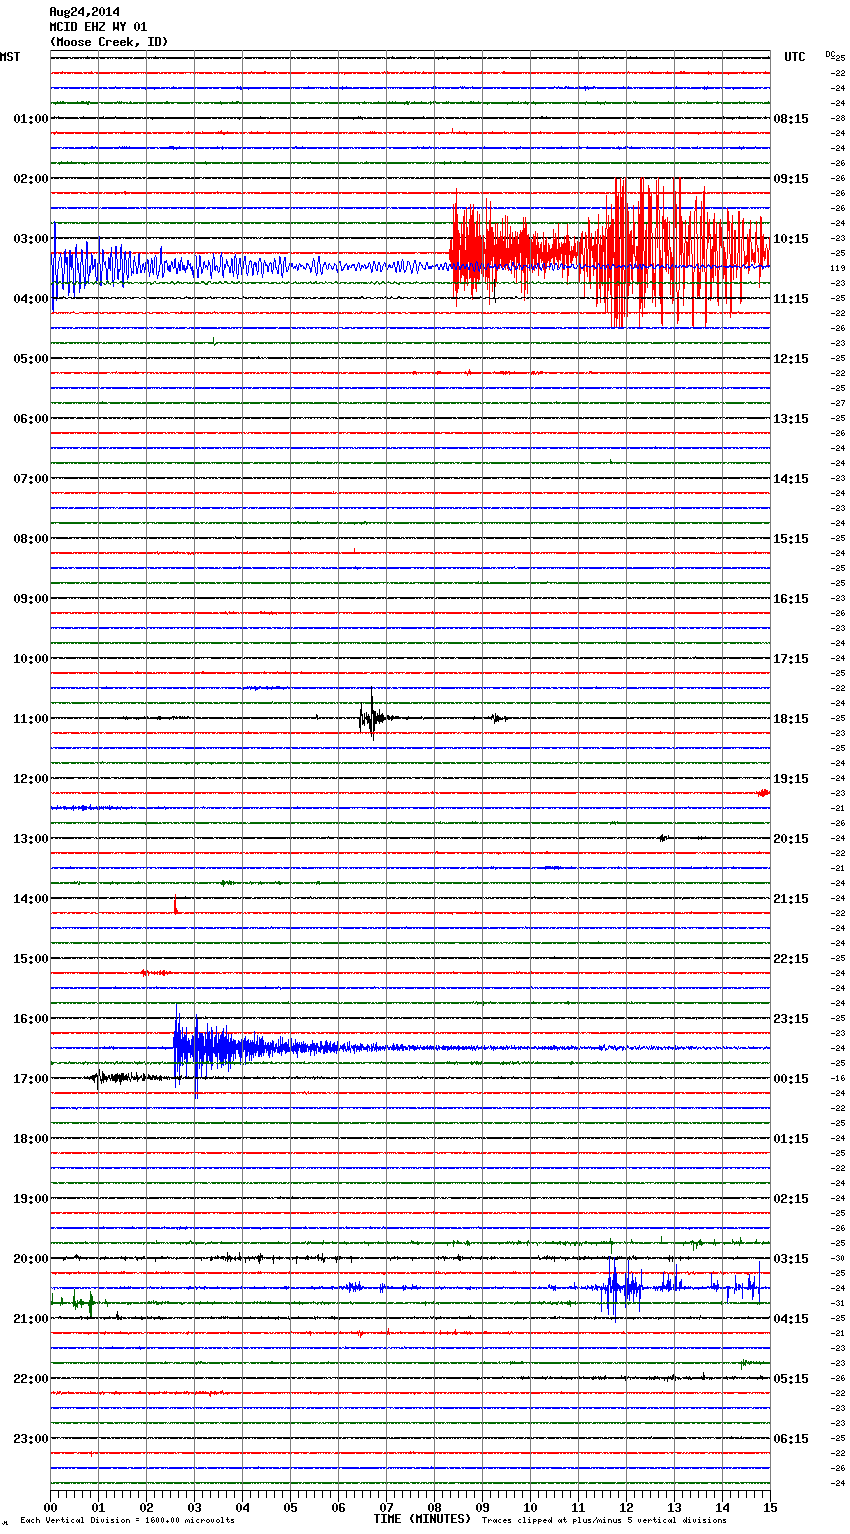Click the "11:15" UTC time label
Screen dimensions: 850x1534
[791, 298]
